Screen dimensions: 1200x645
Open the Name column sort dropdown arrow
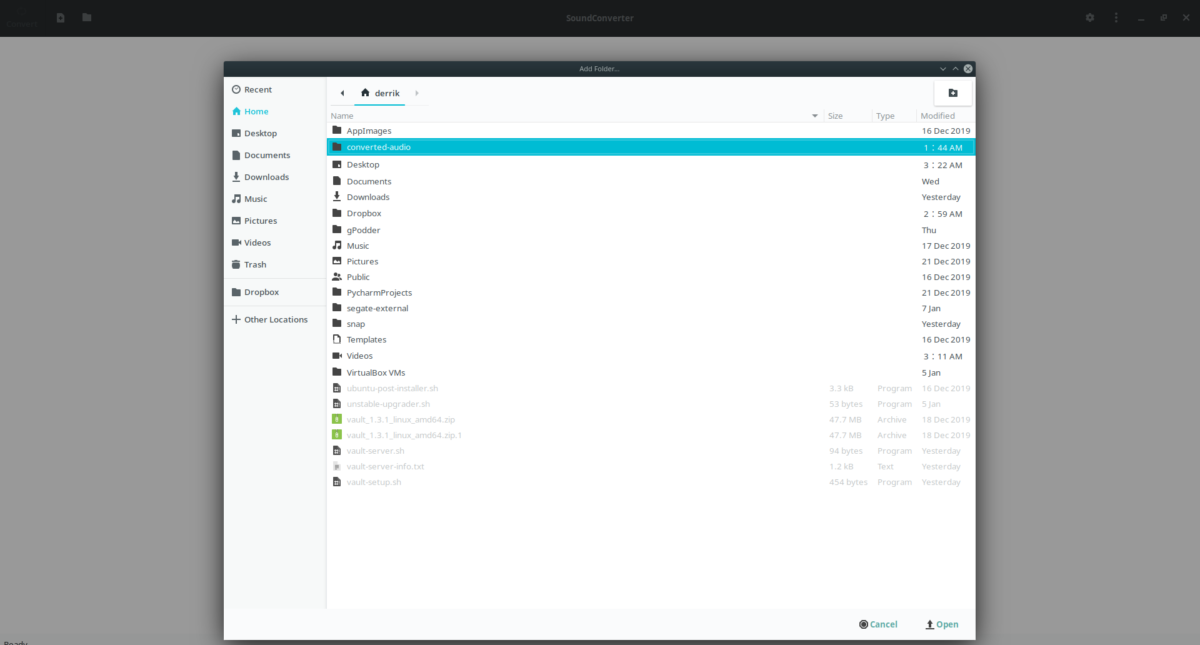point(813,115)
